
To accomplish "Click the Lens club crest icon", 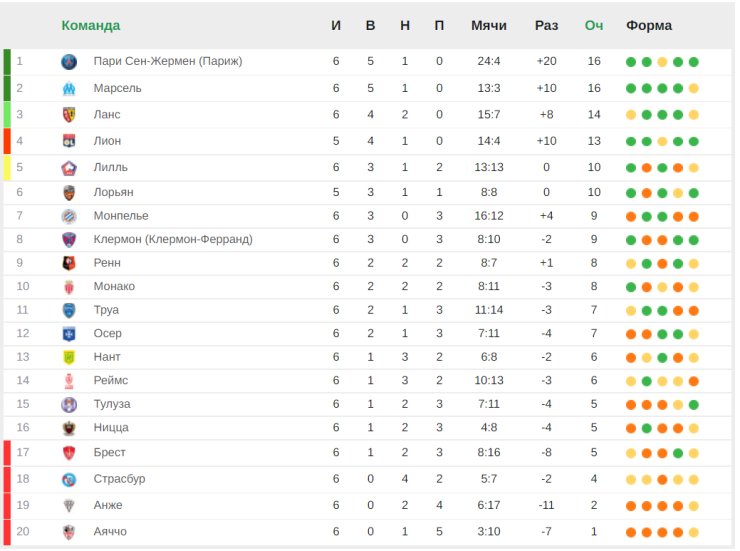I will [69, 115].
